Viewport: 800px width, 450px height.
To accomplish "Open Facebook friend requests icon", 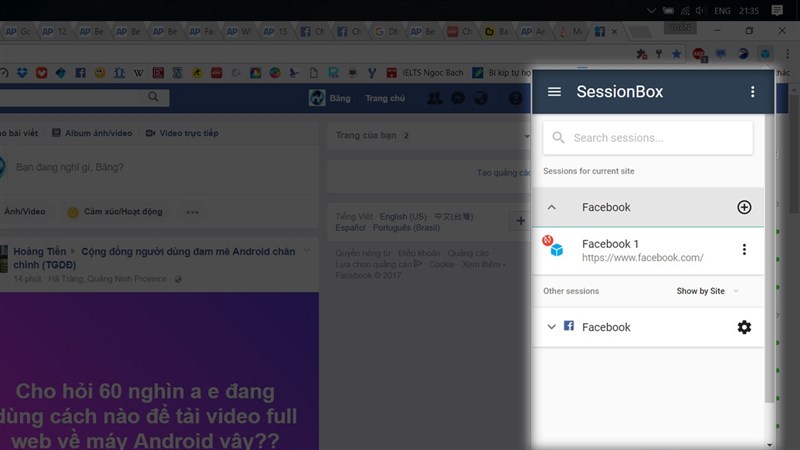I will 435,98.
